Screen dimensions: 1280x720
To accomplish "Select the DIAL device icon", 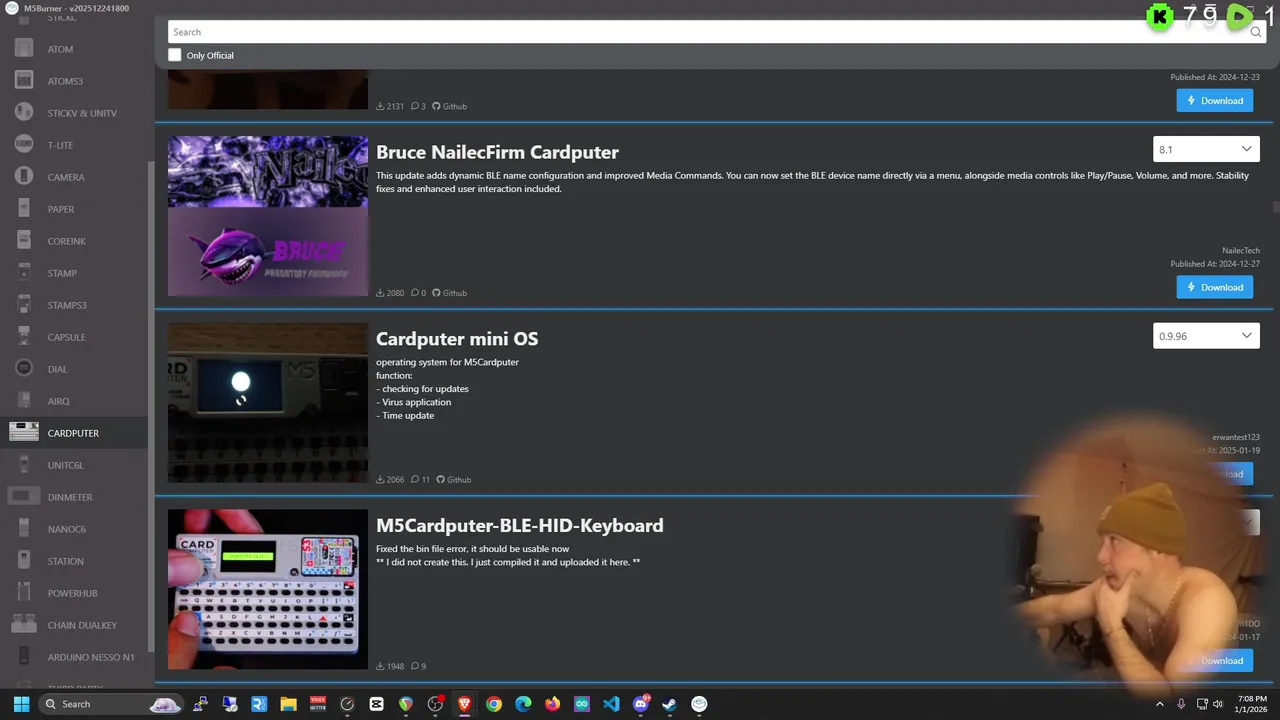I will [x=24, y=369].
